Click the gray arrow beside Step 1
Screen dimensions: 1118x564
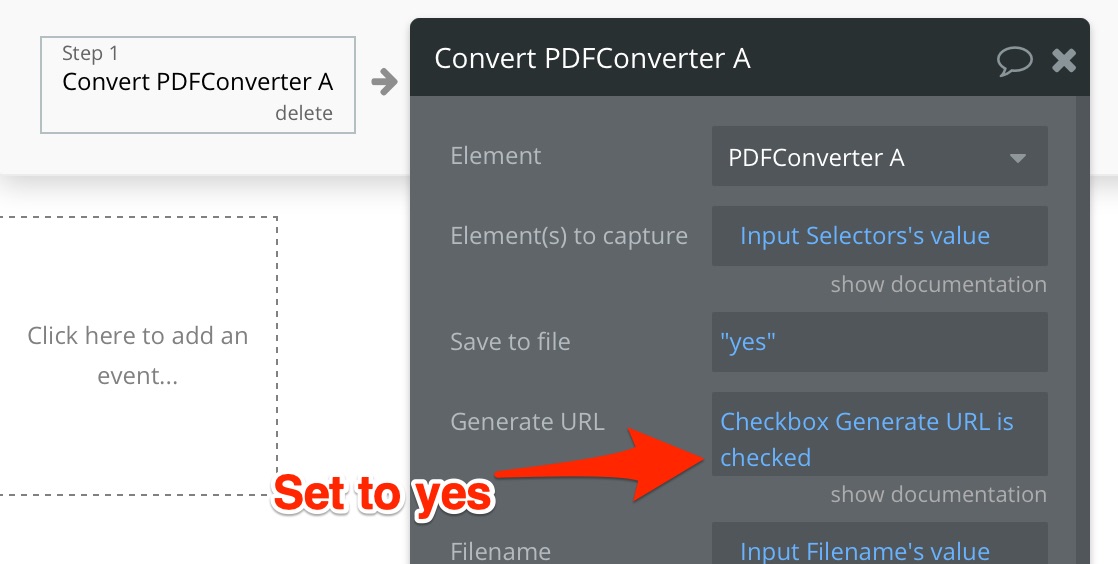(x=384, y=81)
